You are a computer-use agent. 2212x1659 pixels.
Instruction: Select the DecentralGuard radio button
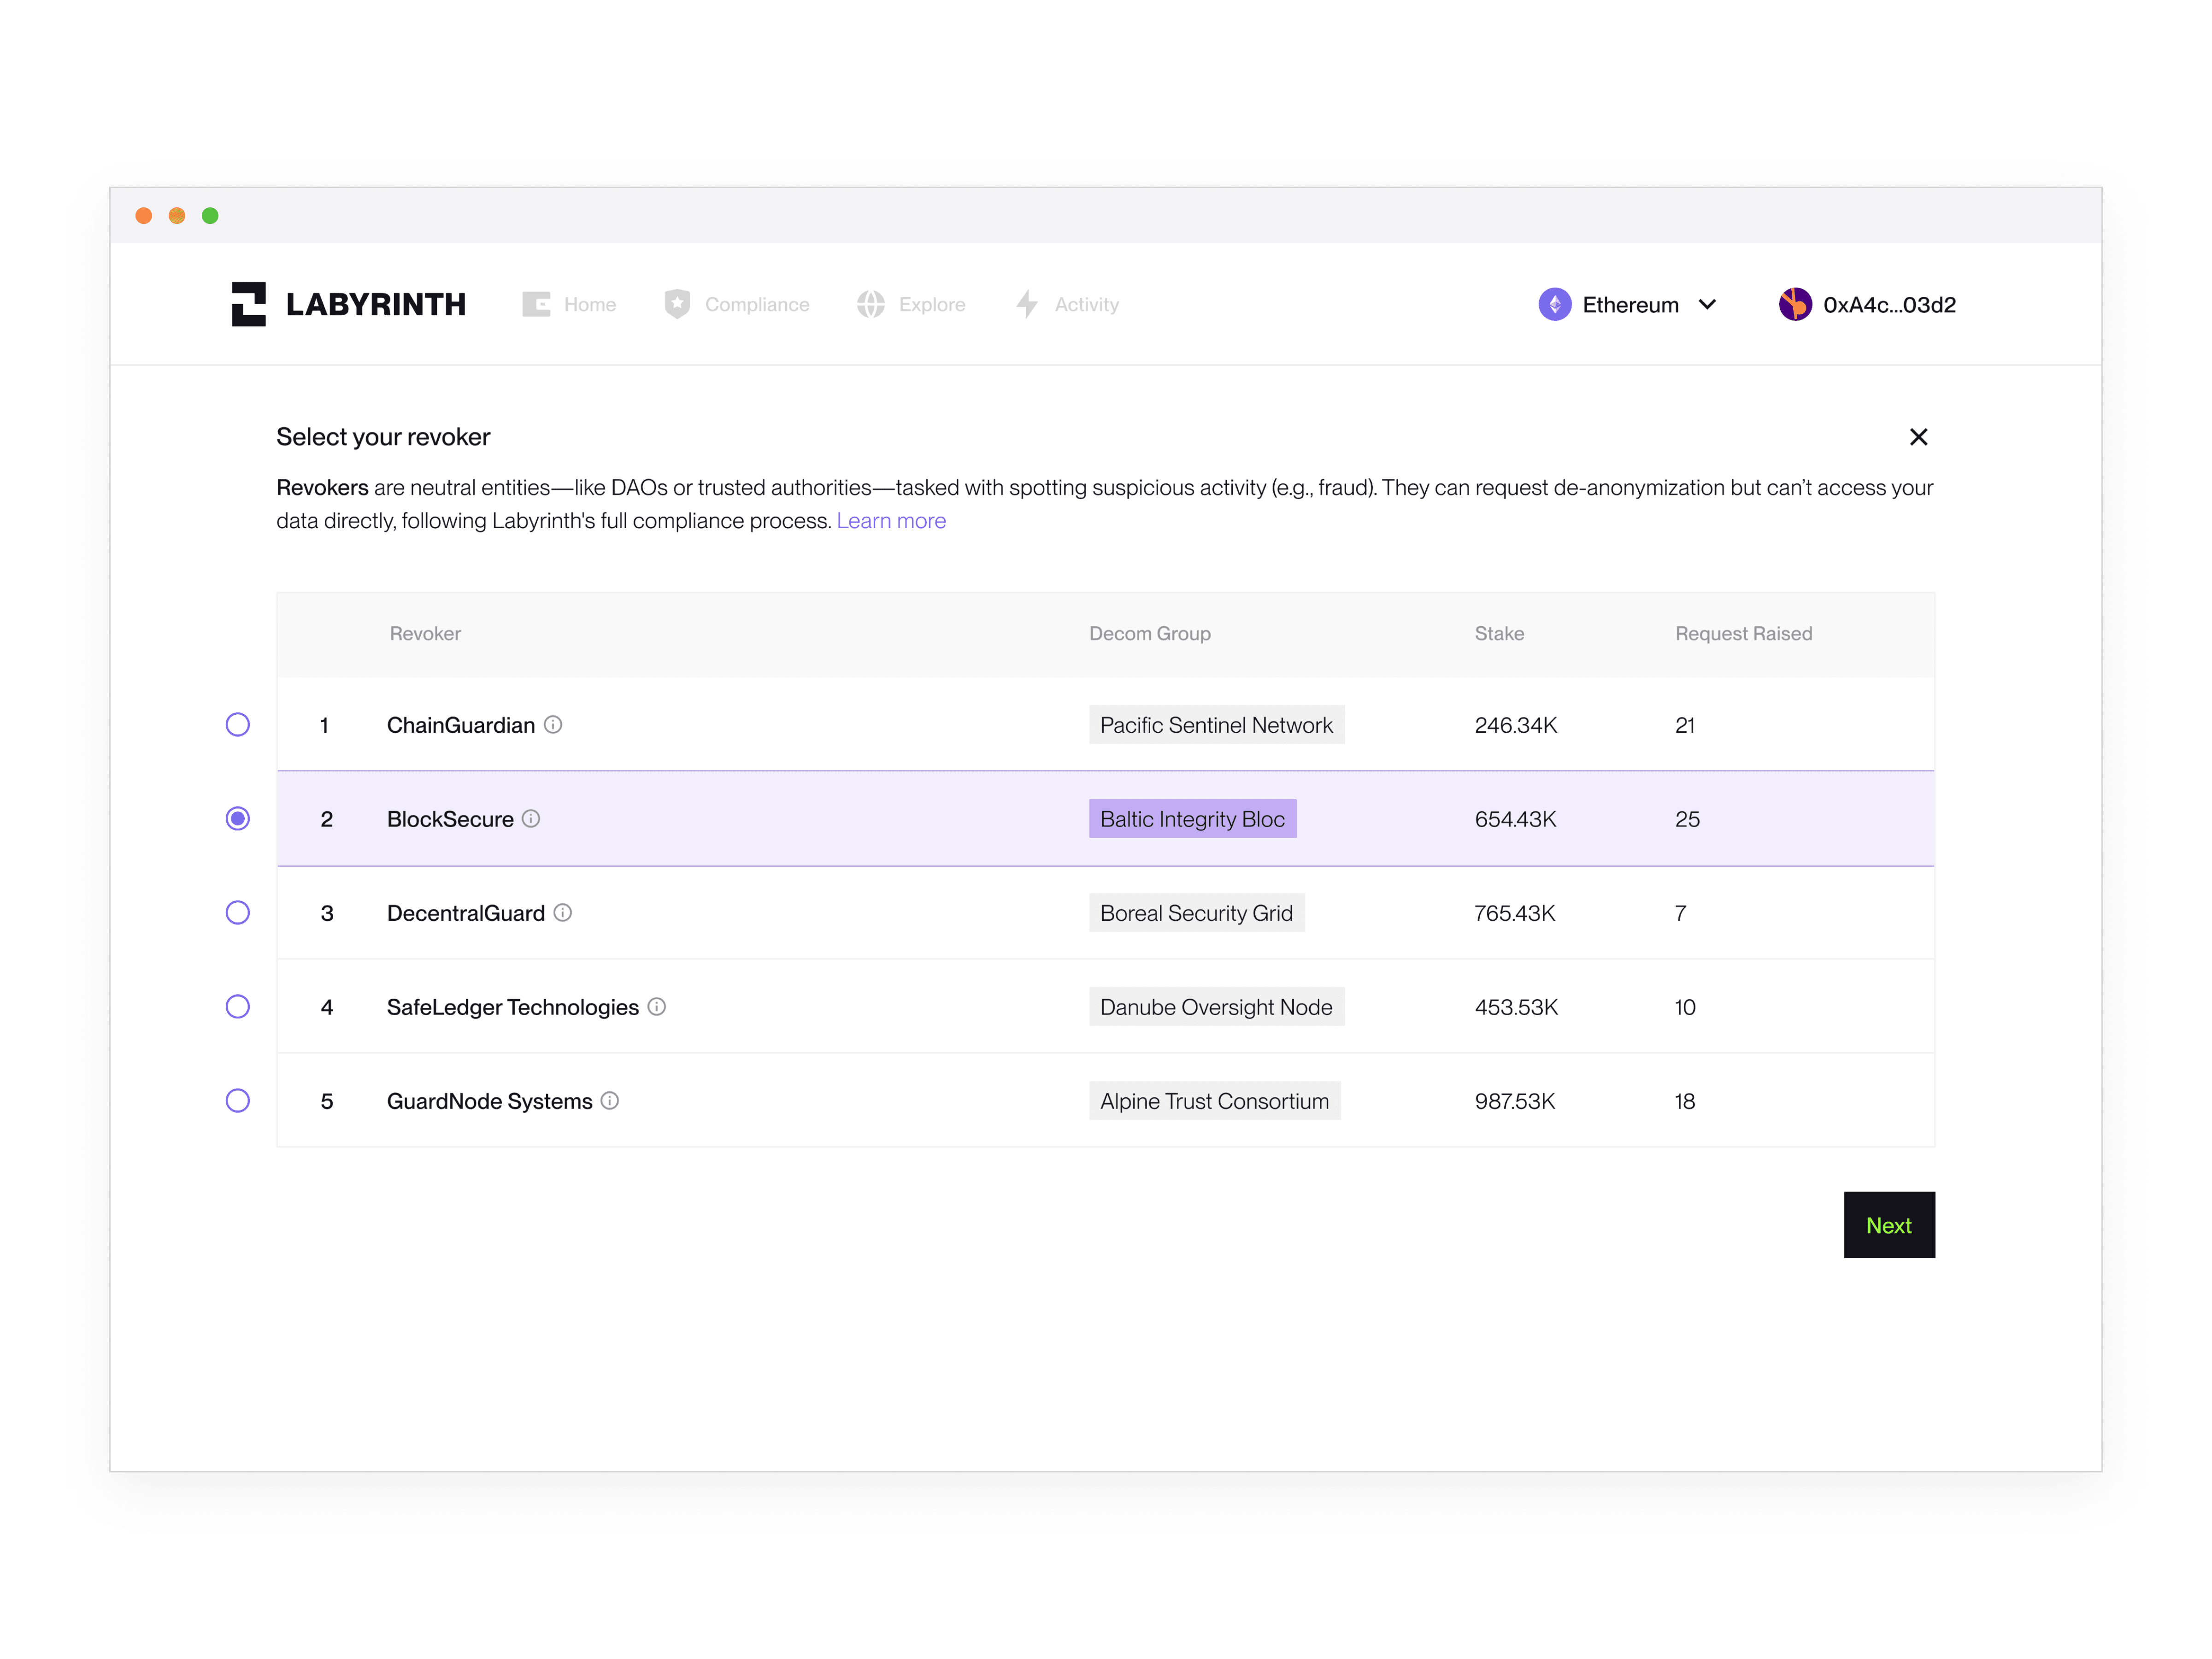point(238,912)
